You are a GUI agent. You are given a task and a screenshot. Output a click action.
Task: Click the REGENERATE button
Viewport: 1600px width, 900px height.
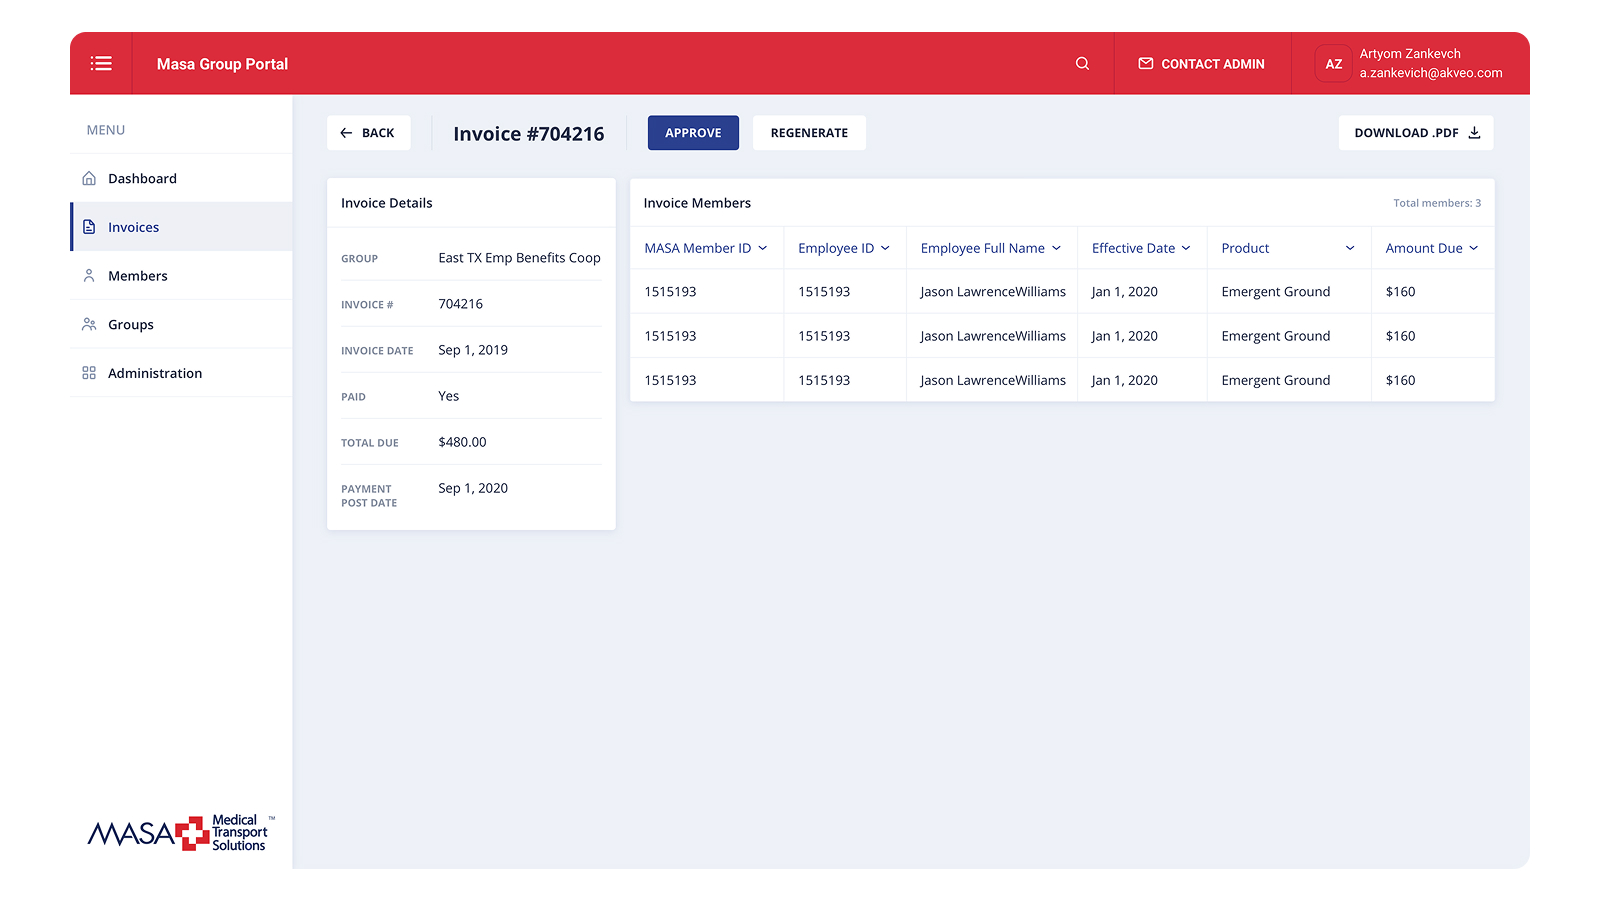pyautogui.click(x=809, y=133)
